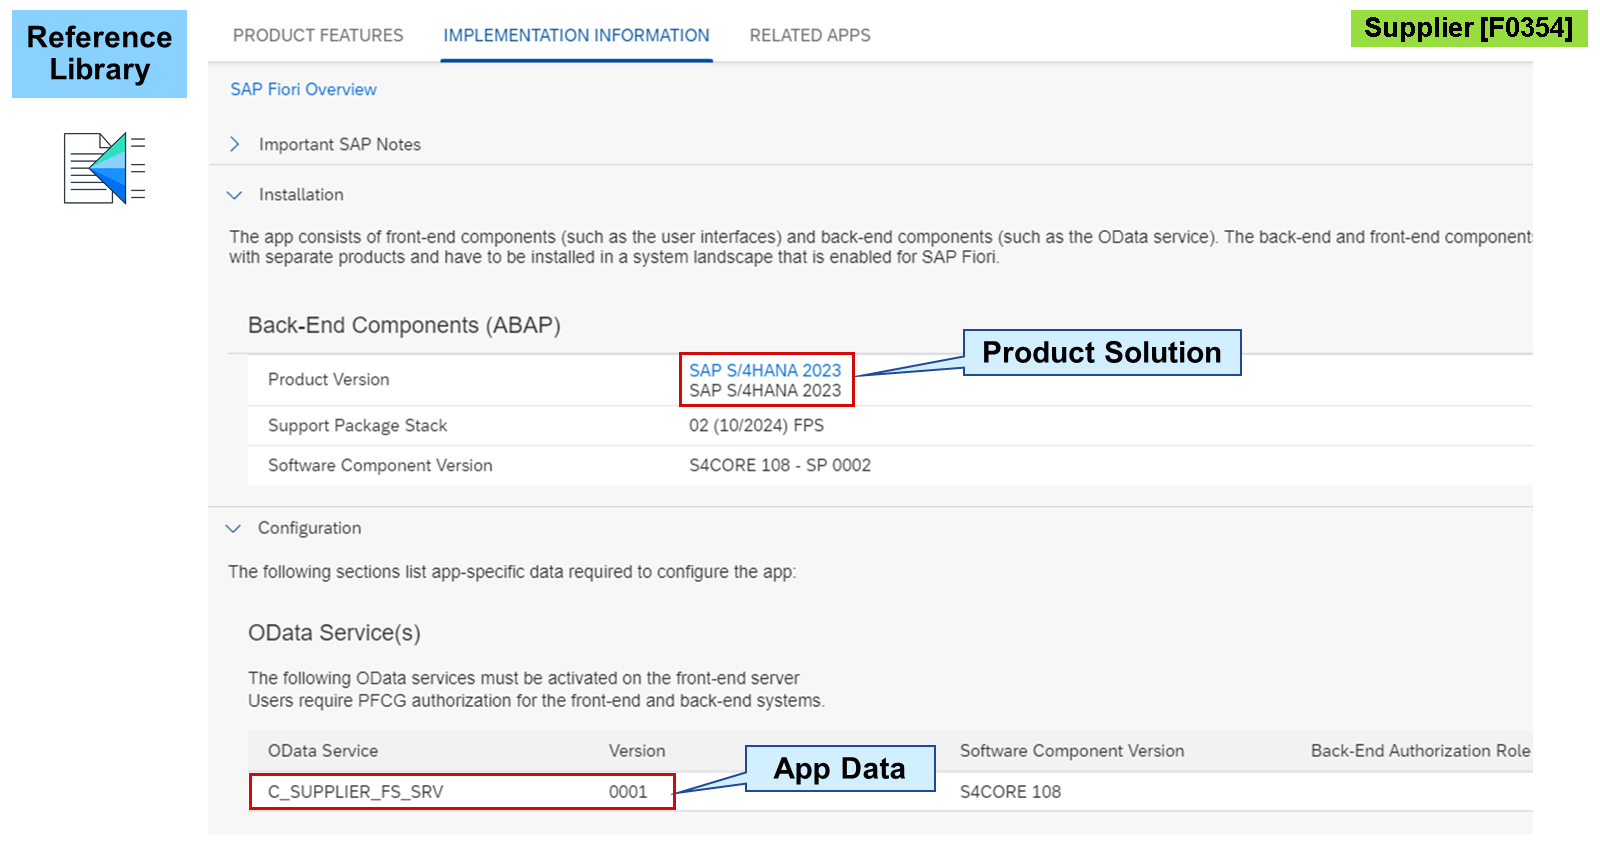Click the Support Package Stack label
This screenshot has height=844, width=1600.
pyautogui.click(x=357, y=425)
